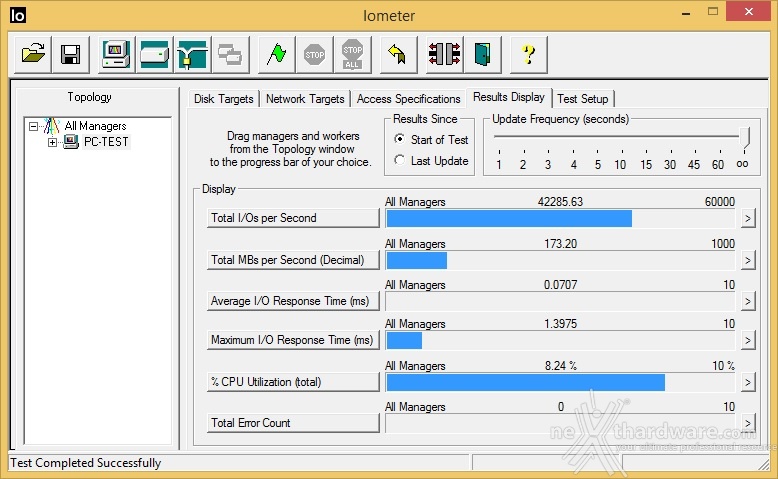Image resolution: width=778 pixels, height=479 pixels.
Task: Click Average I/O Response Time (ms) button
Action: (293, 301)
